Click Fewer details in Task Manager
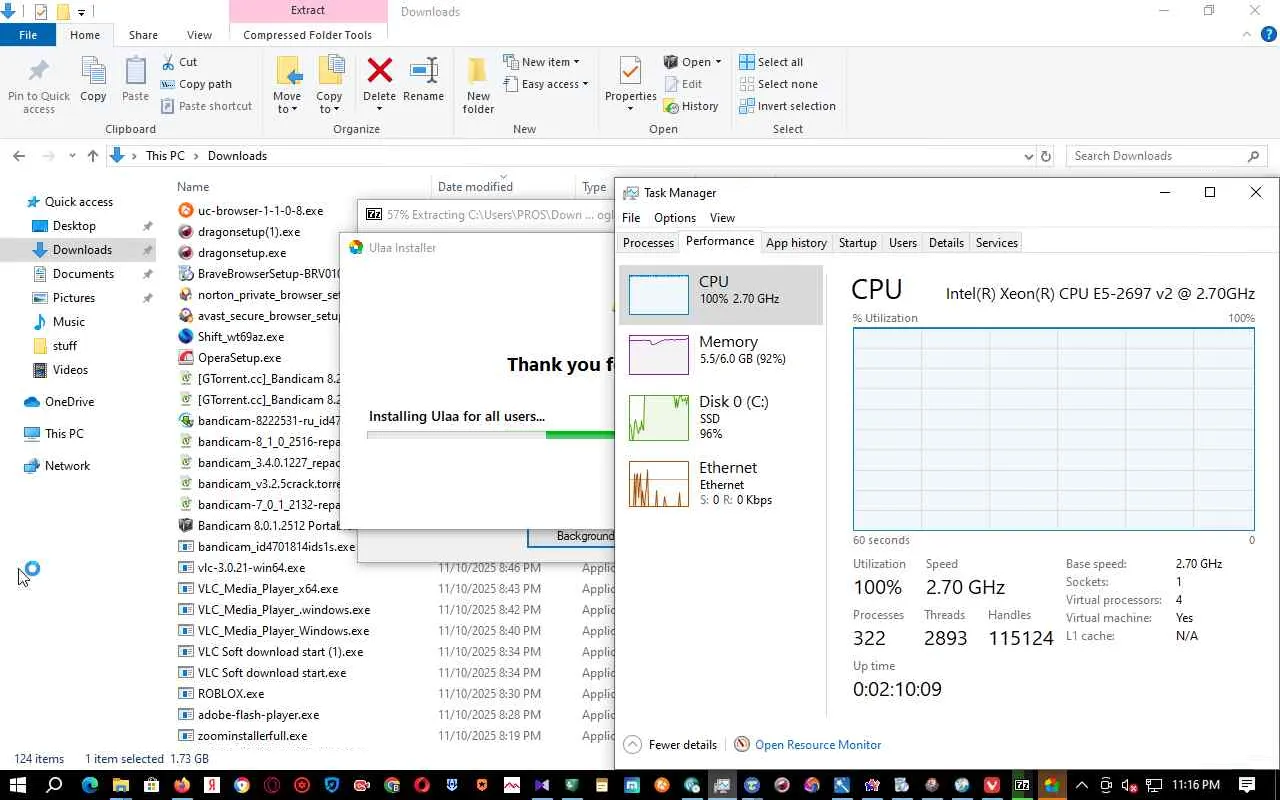1280x800 pixels. 670,745
